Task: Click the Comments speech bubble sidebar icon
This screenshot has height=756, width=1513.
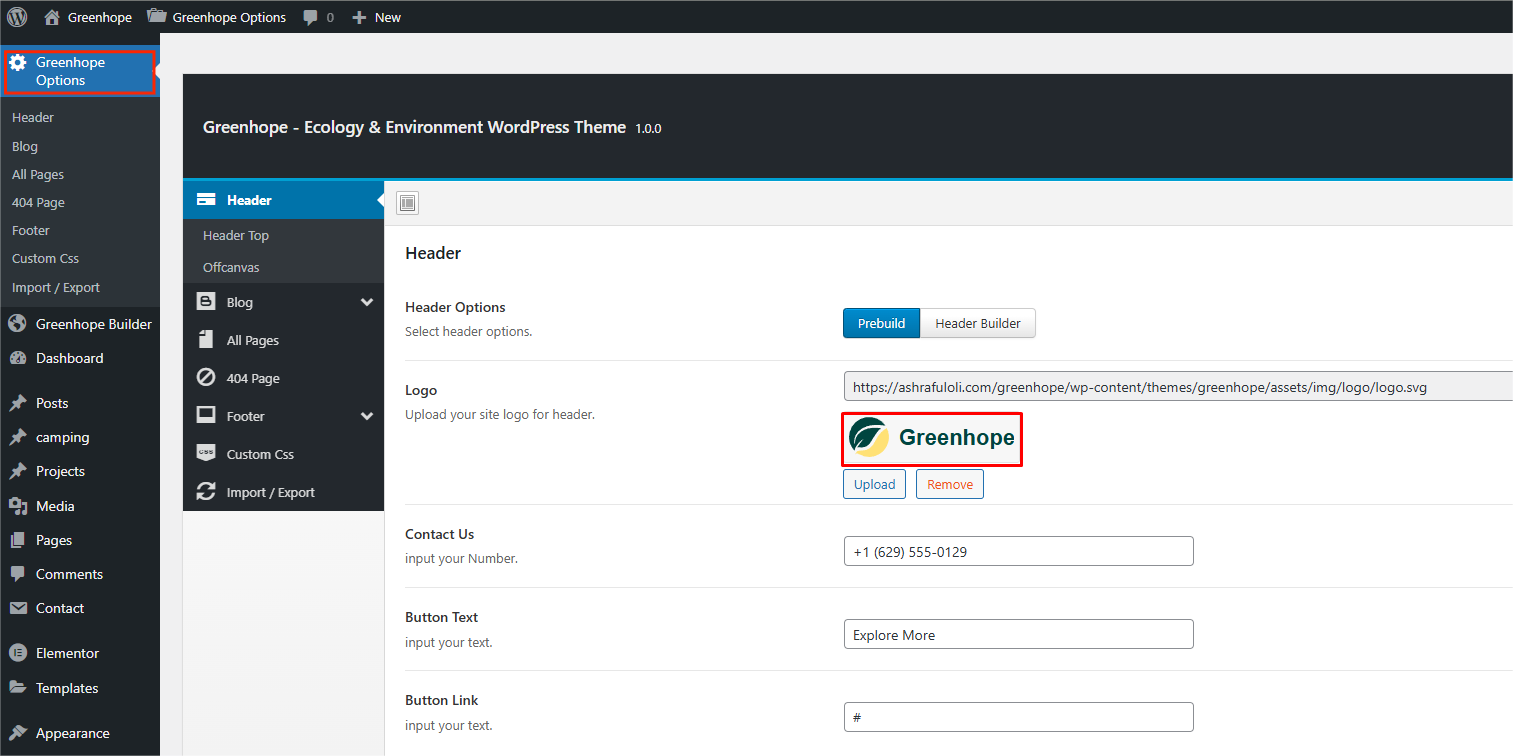Action: pos(18,574)
